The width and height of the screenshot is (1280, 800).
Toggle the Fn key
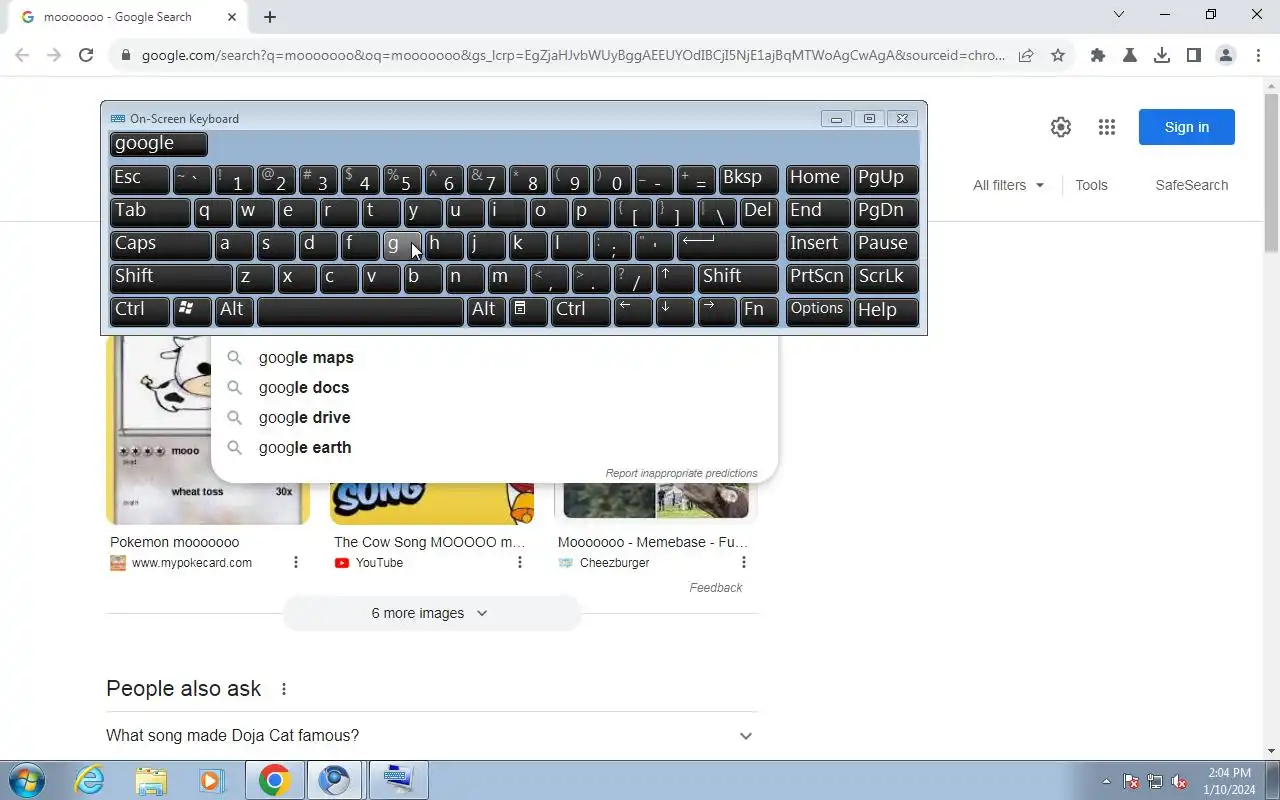click(759, 311)
